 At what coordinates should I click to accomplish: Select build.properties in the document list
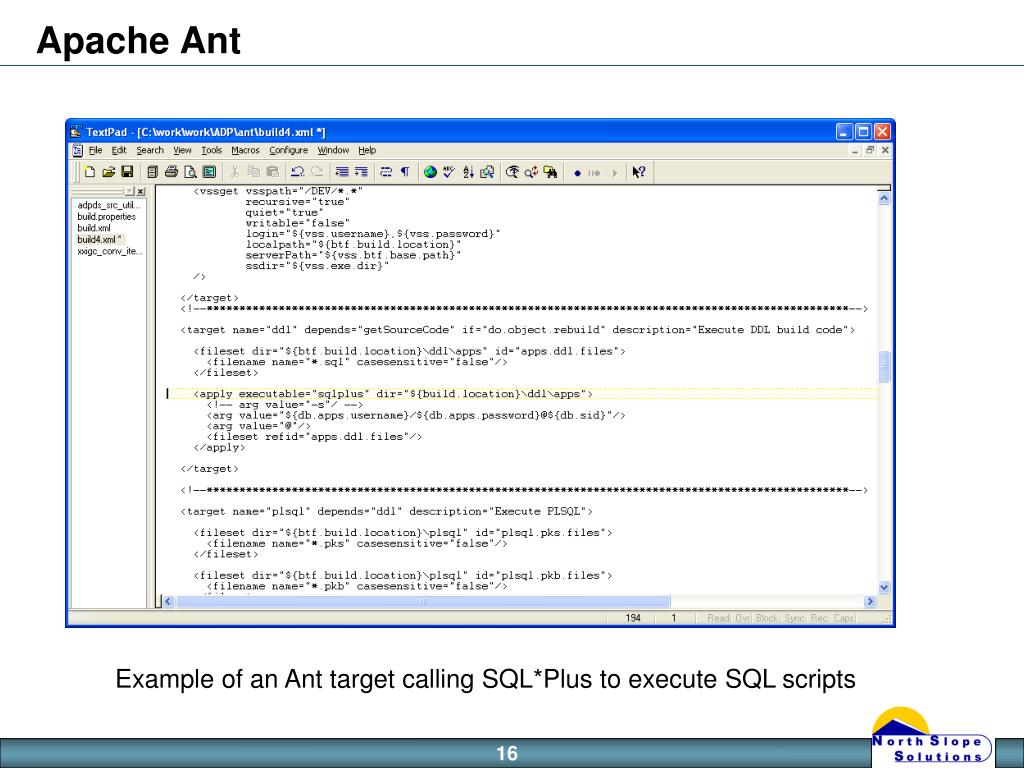(x=106, y=217)
